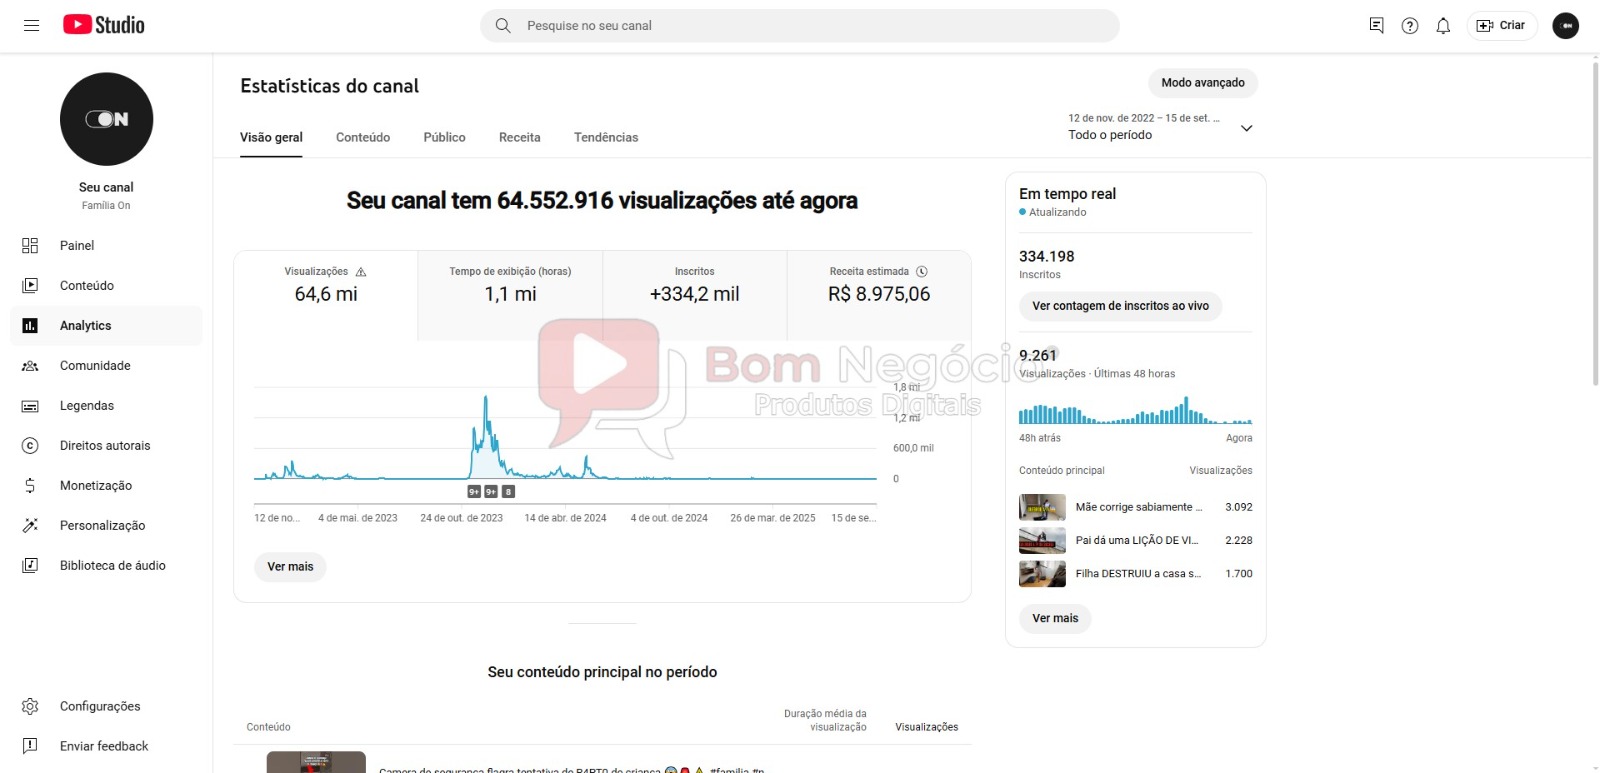Open the notifications bell
The image size is (1600, 773).
[x=1443, y=25]
